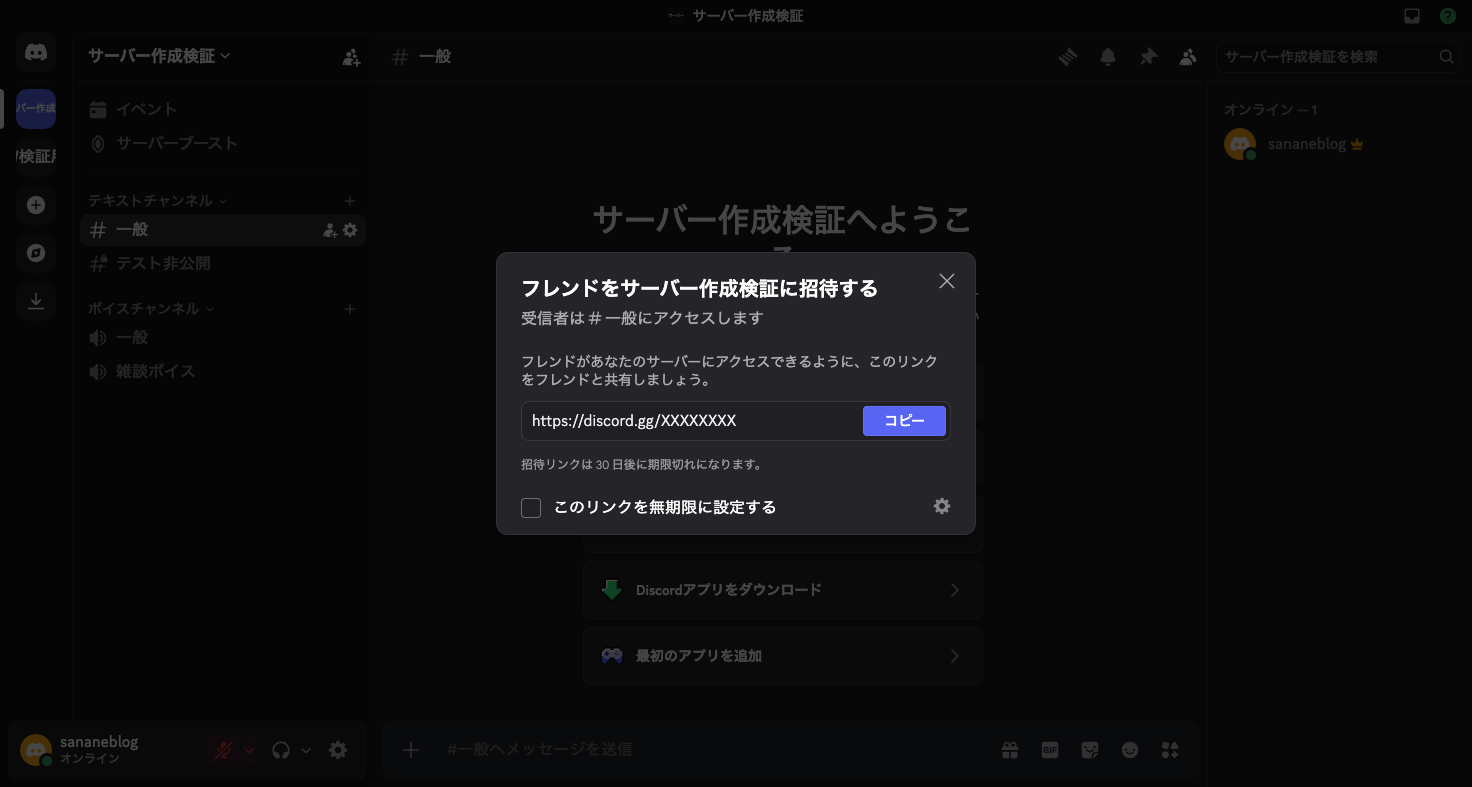Select the テスト非公開 channel

223,264
